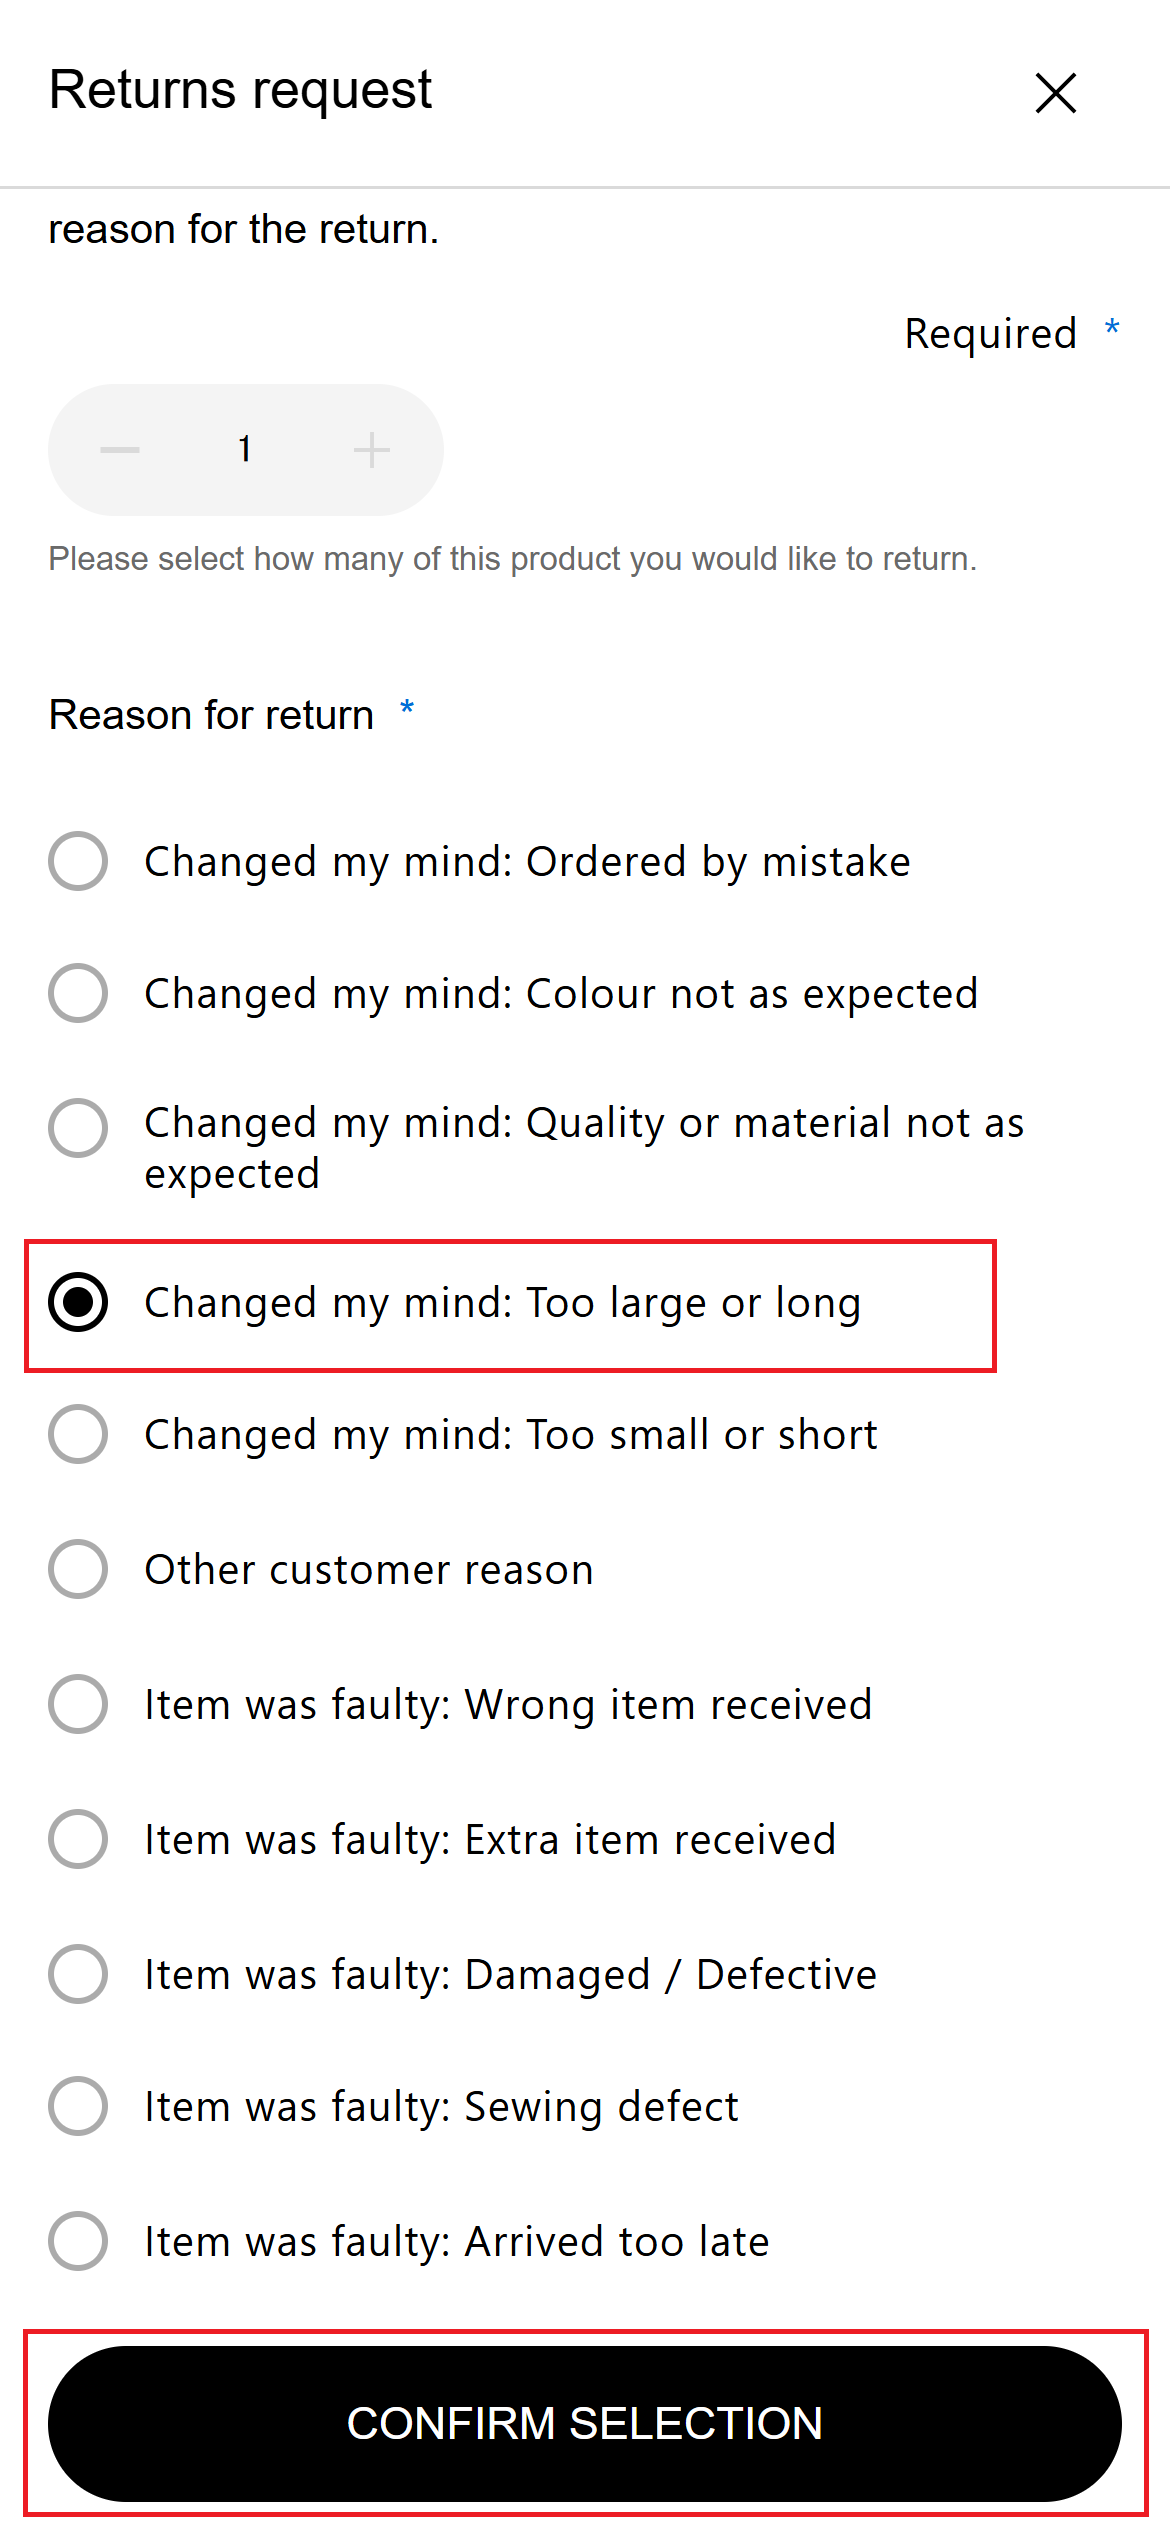Select 'Arrived too late' radio button
Image resolution: width=1170 pixels, height=2531 pixels.
pyautogui.click(x=78, y=2241)
